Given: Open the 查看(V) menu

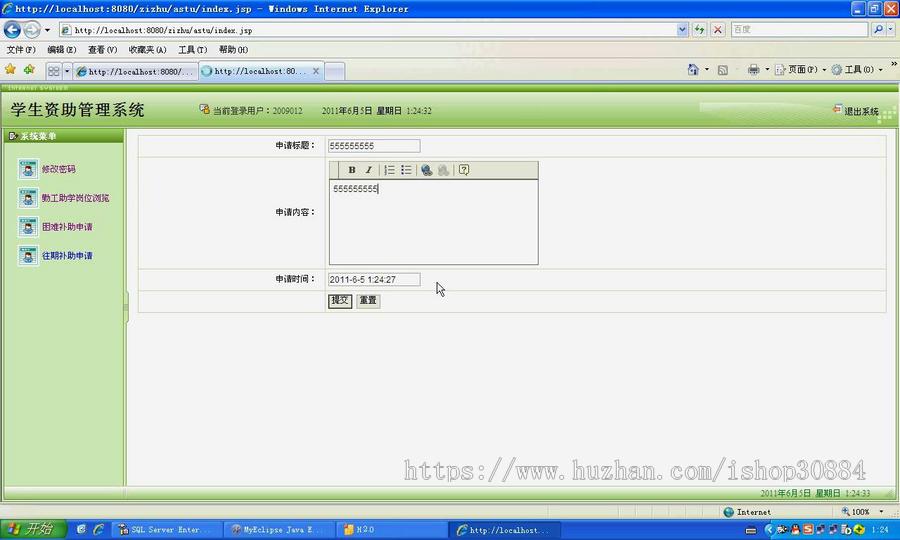Looking at the screenshot, I should click(x=102, y=50).
